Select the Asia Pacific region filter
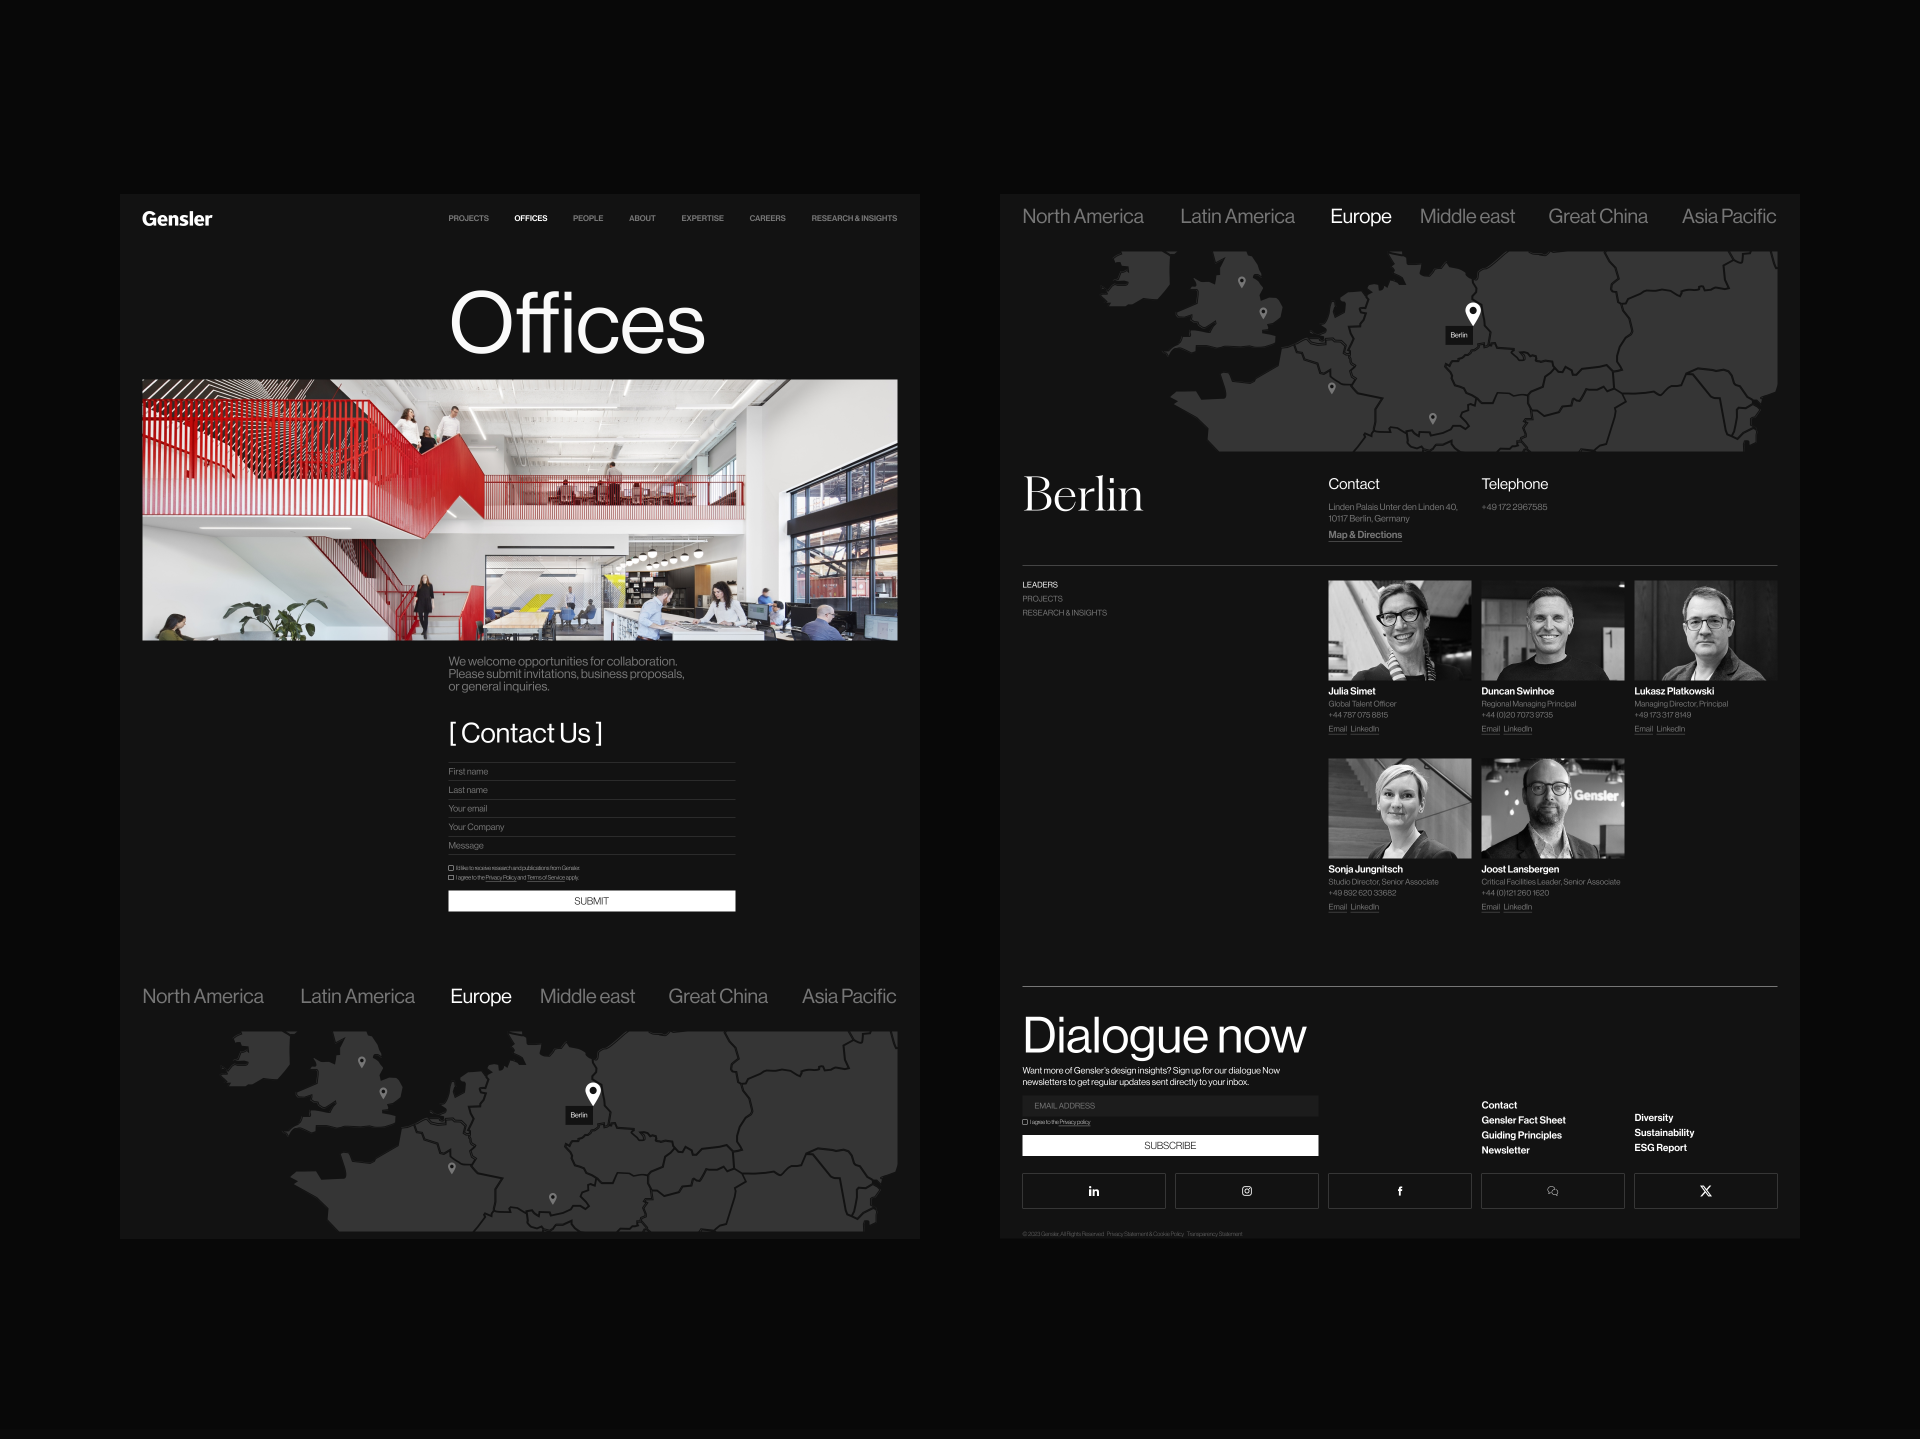 click(1728, 216)
